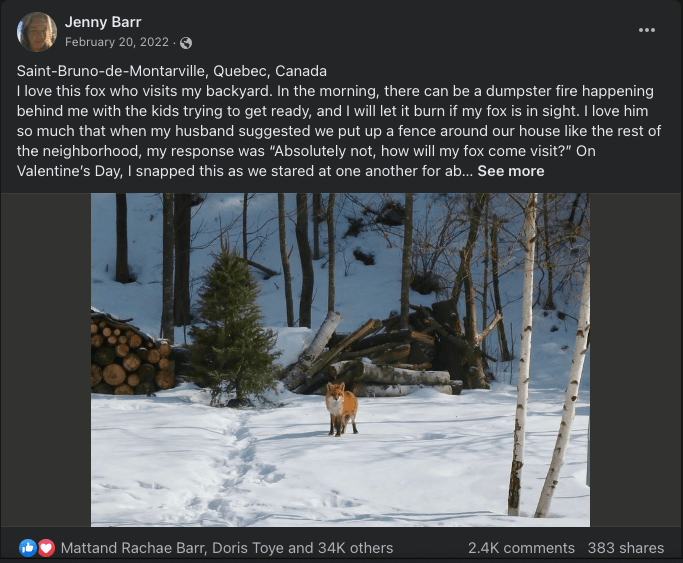683x563 pixels.
Task: Click the February 20, 2022 timestamp
Action: pyautogui.click(x=117, y=42)
